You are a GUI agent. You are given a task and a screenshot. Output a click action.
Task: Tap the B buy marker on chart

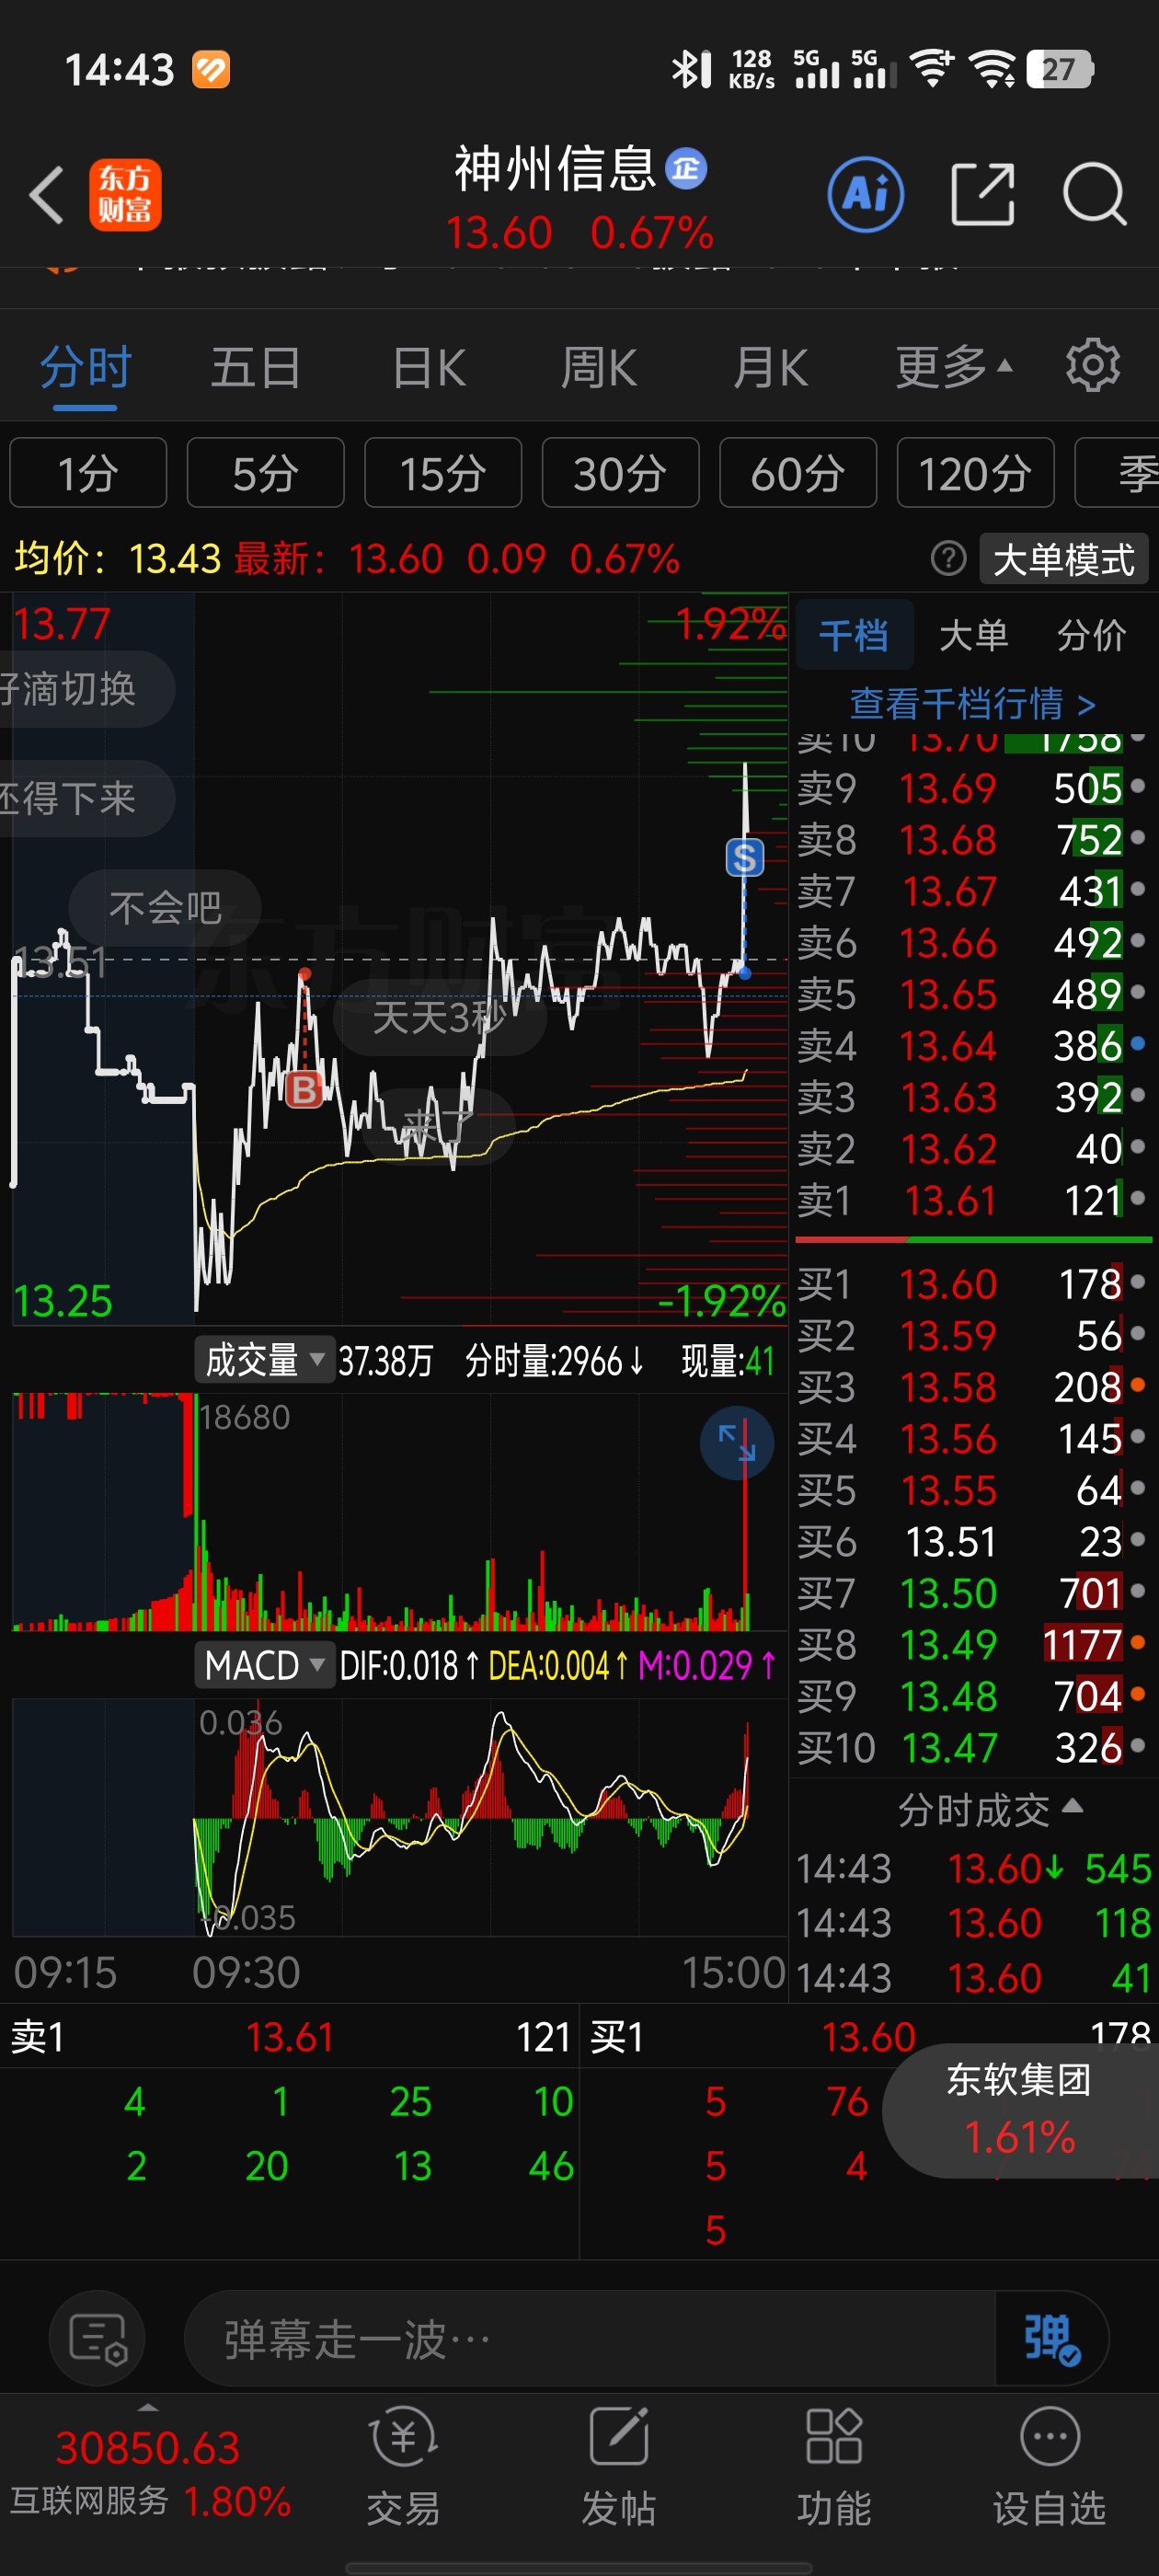(x=304, y=1089)
